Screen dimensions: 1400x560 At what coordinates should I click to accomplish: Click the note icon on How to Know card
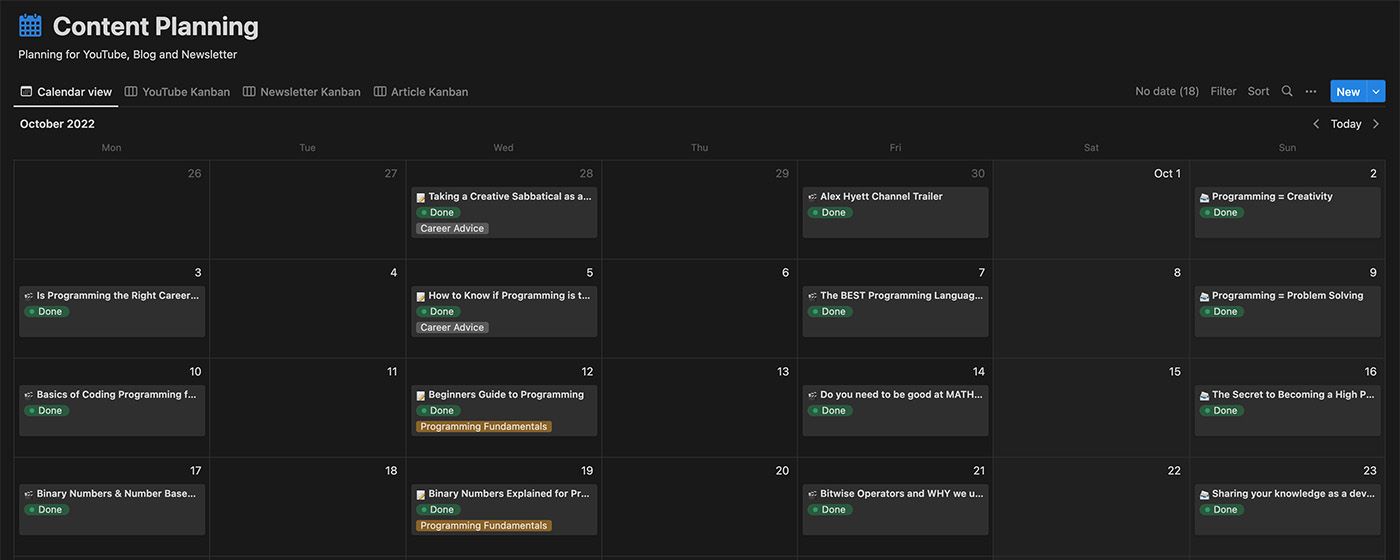click(421, 296)
